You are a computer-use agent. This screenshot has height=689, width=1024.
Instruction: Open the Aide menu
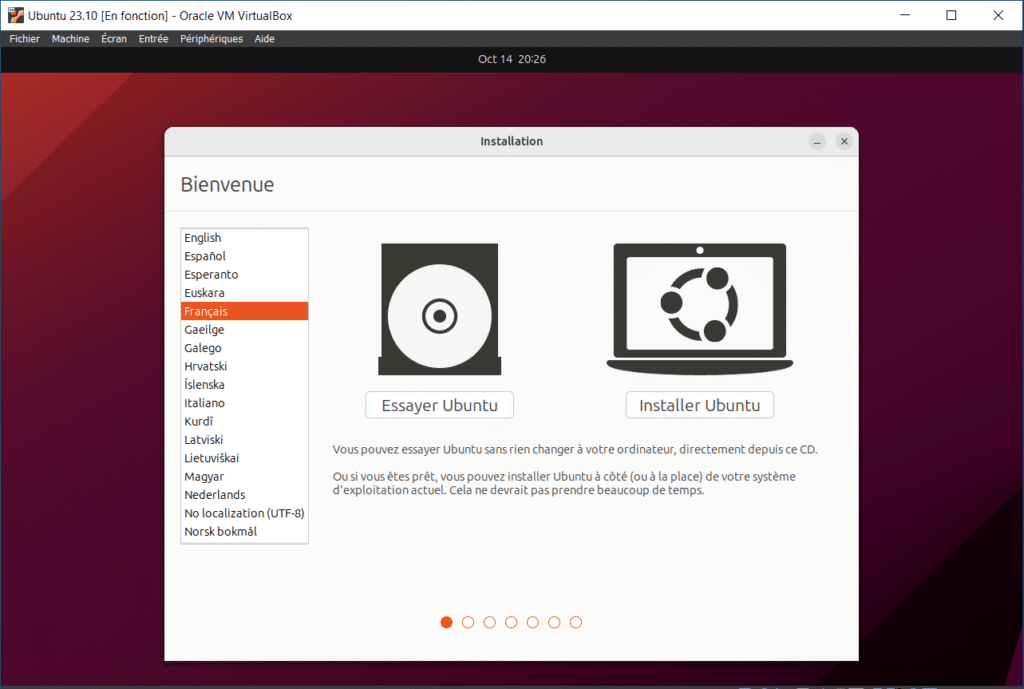coord(264,39)
